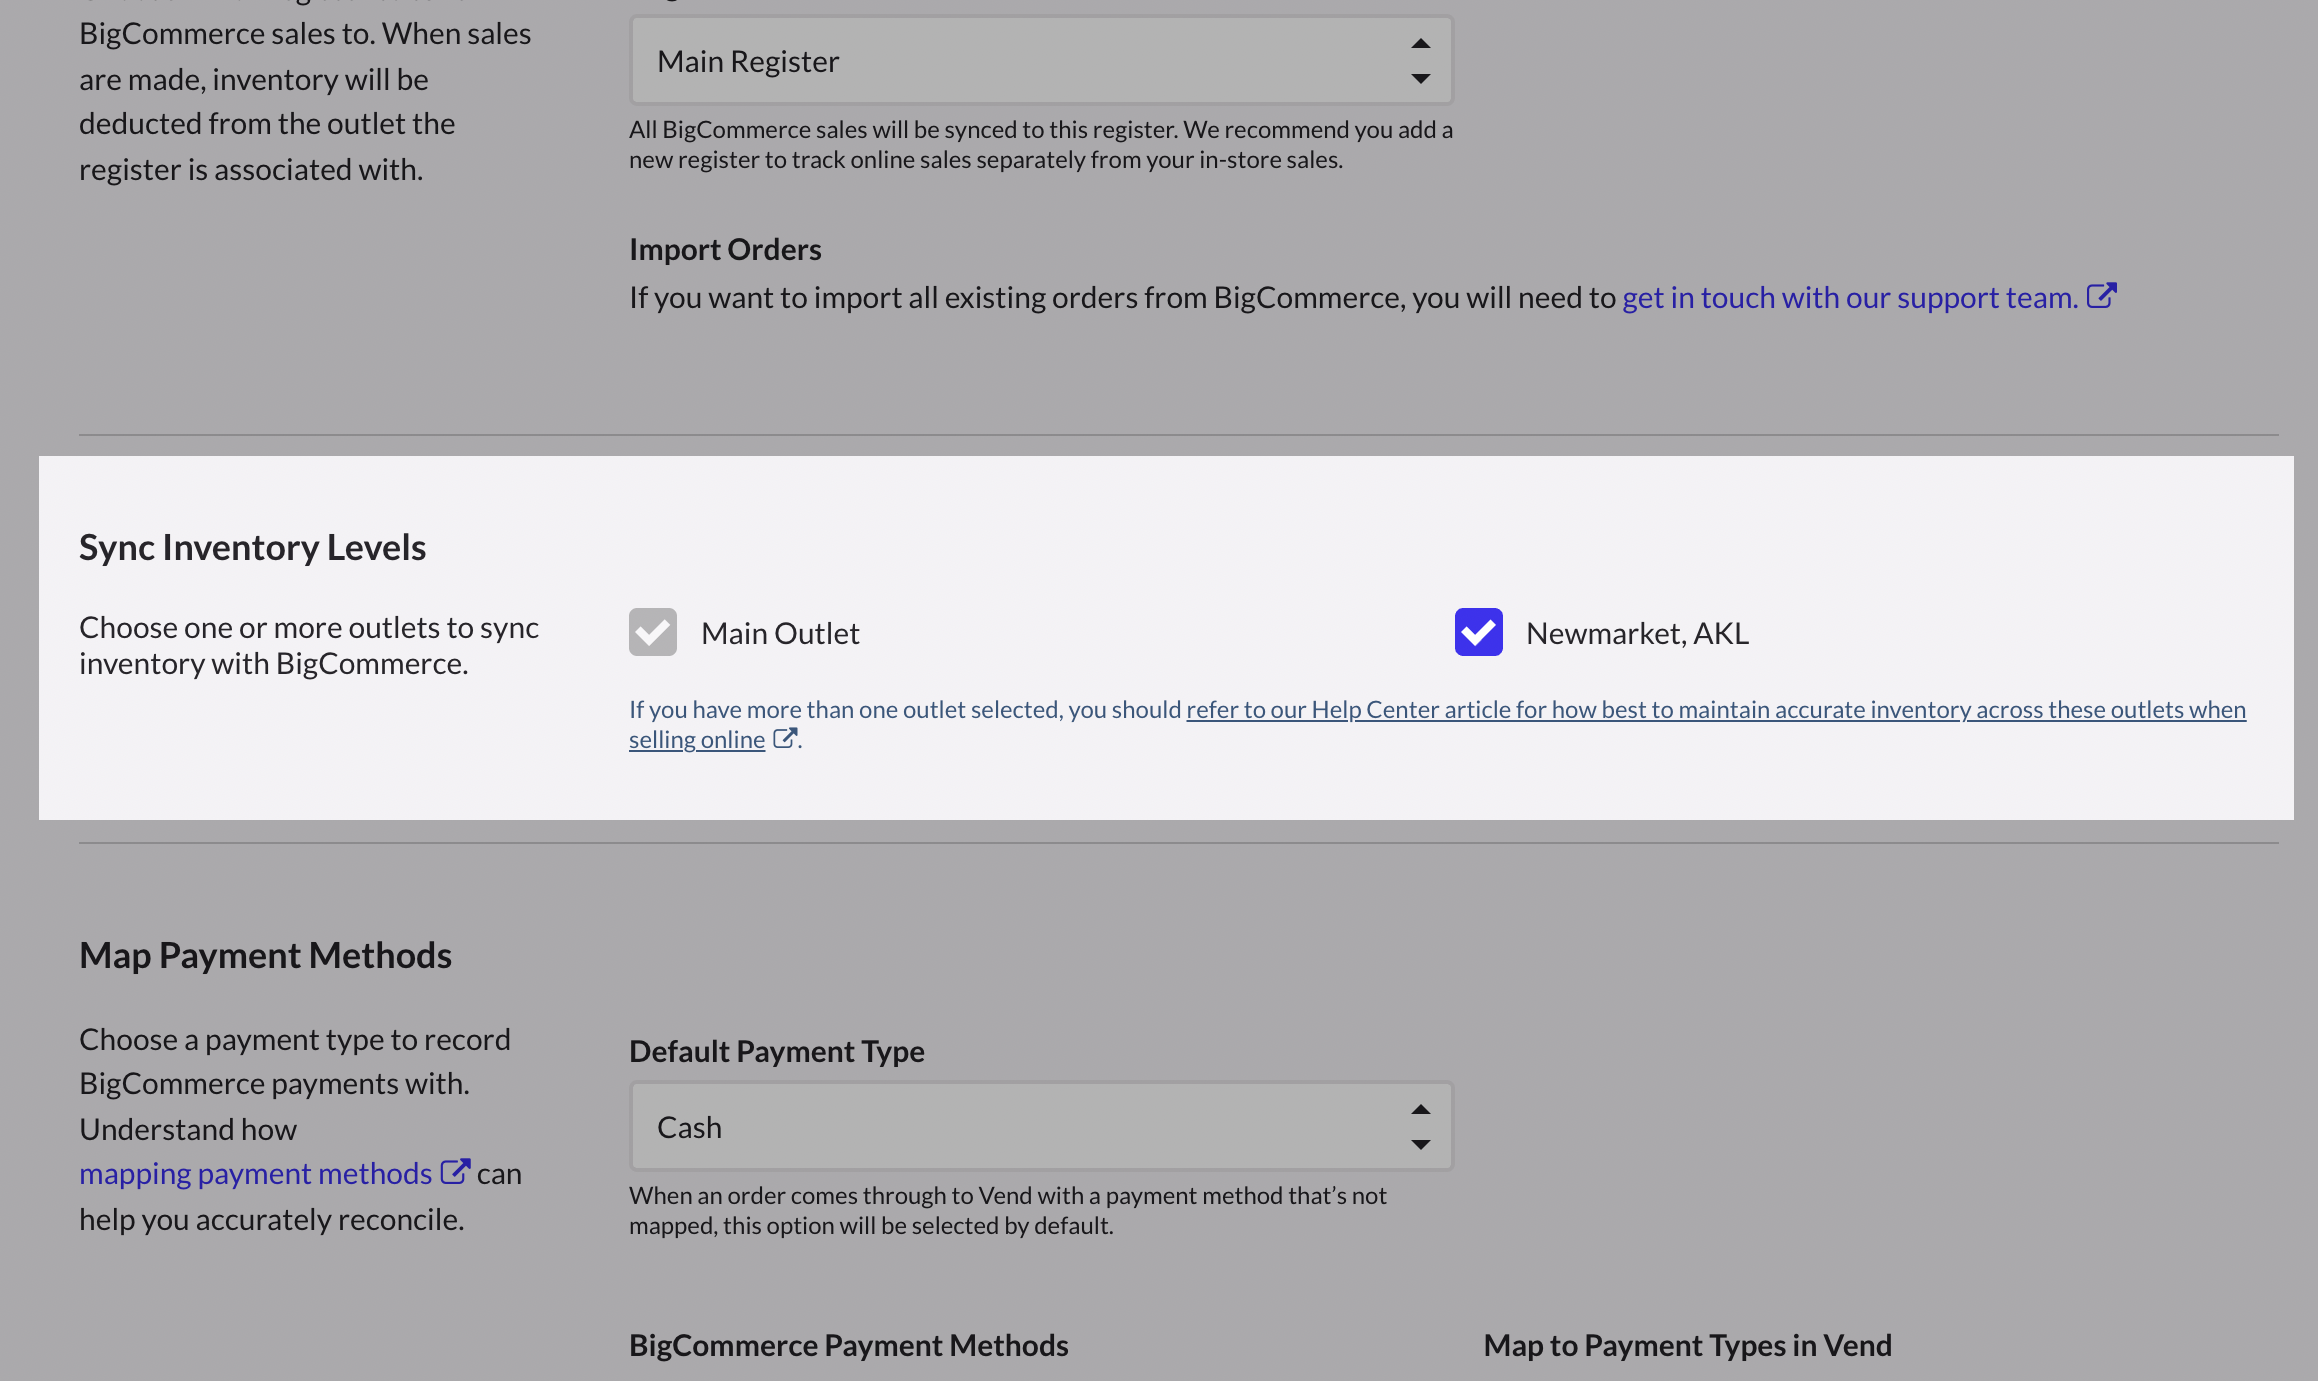Click the 'Main Outlet' label text
The width and height of the screenshot is (2318, 1381).
(780, 633)
